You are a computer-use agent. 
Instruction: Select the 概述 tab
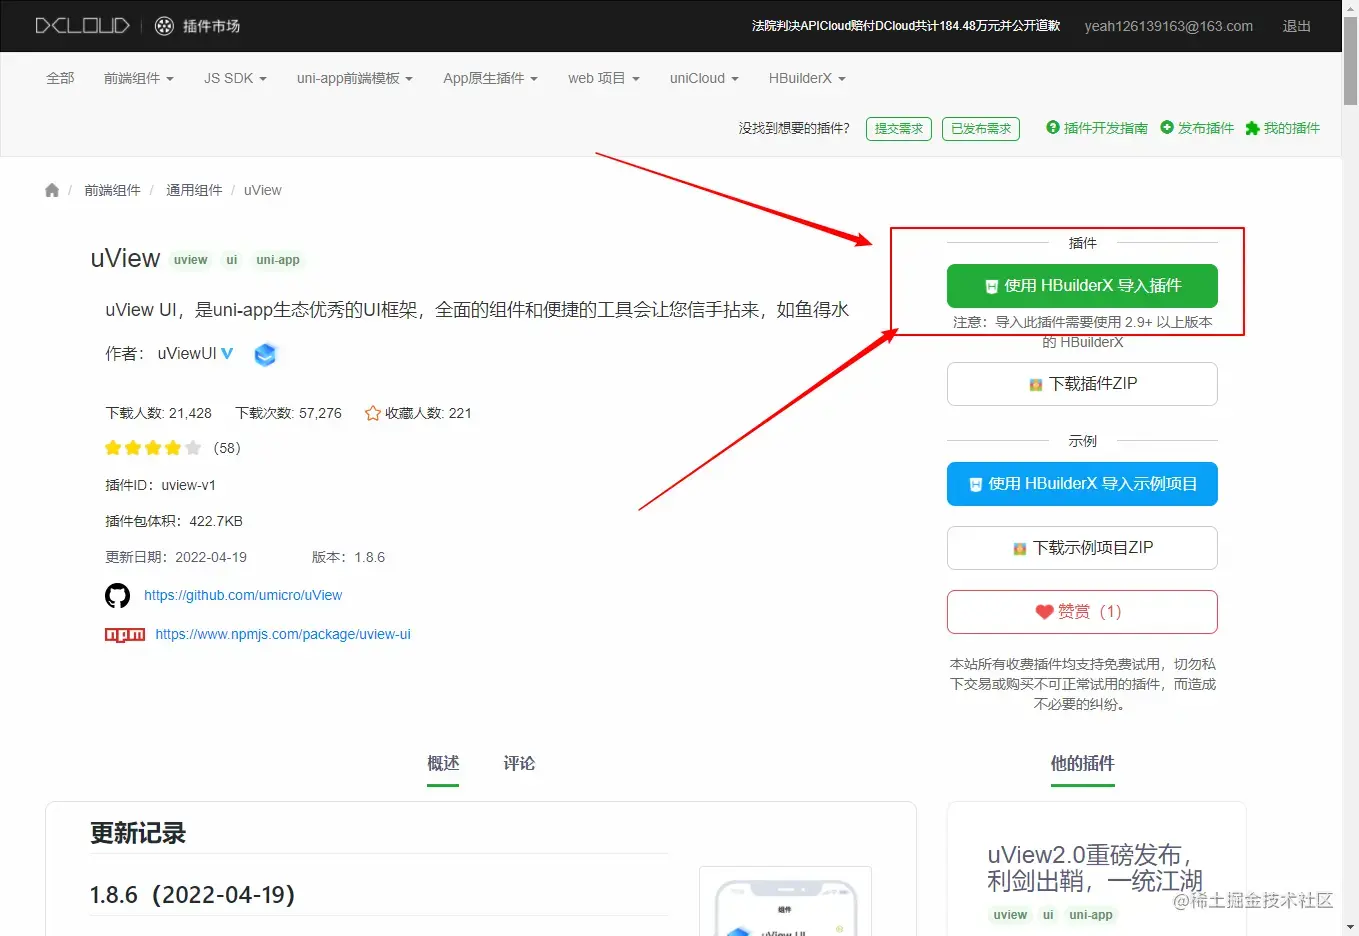[443, 763]
